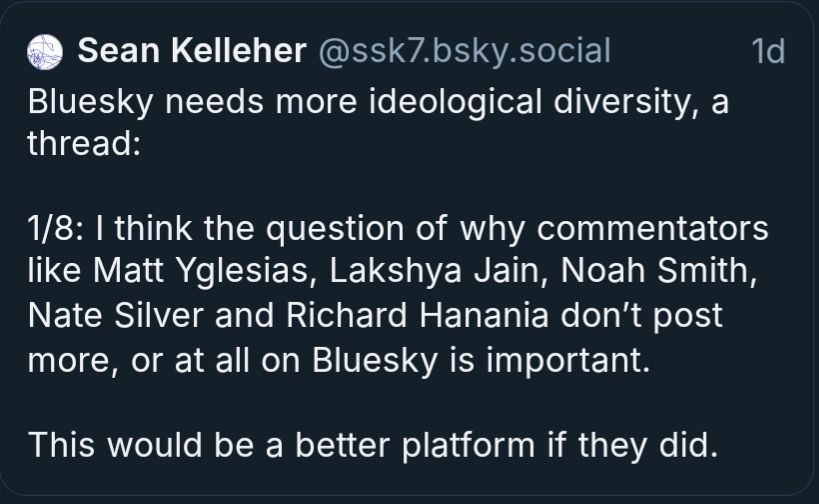Click the word "commentators" in the post

pos(652,228)
